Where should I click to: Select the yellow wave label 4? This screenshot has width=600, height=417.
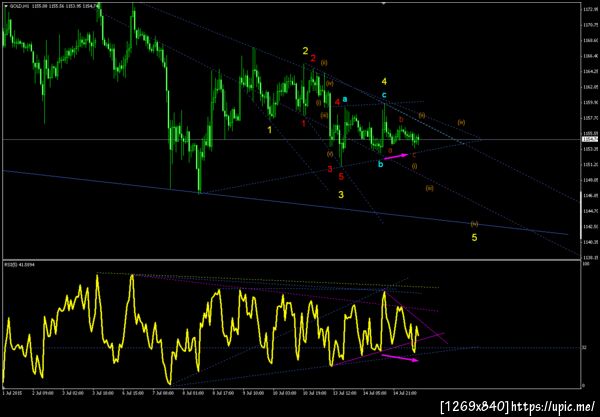384,81
